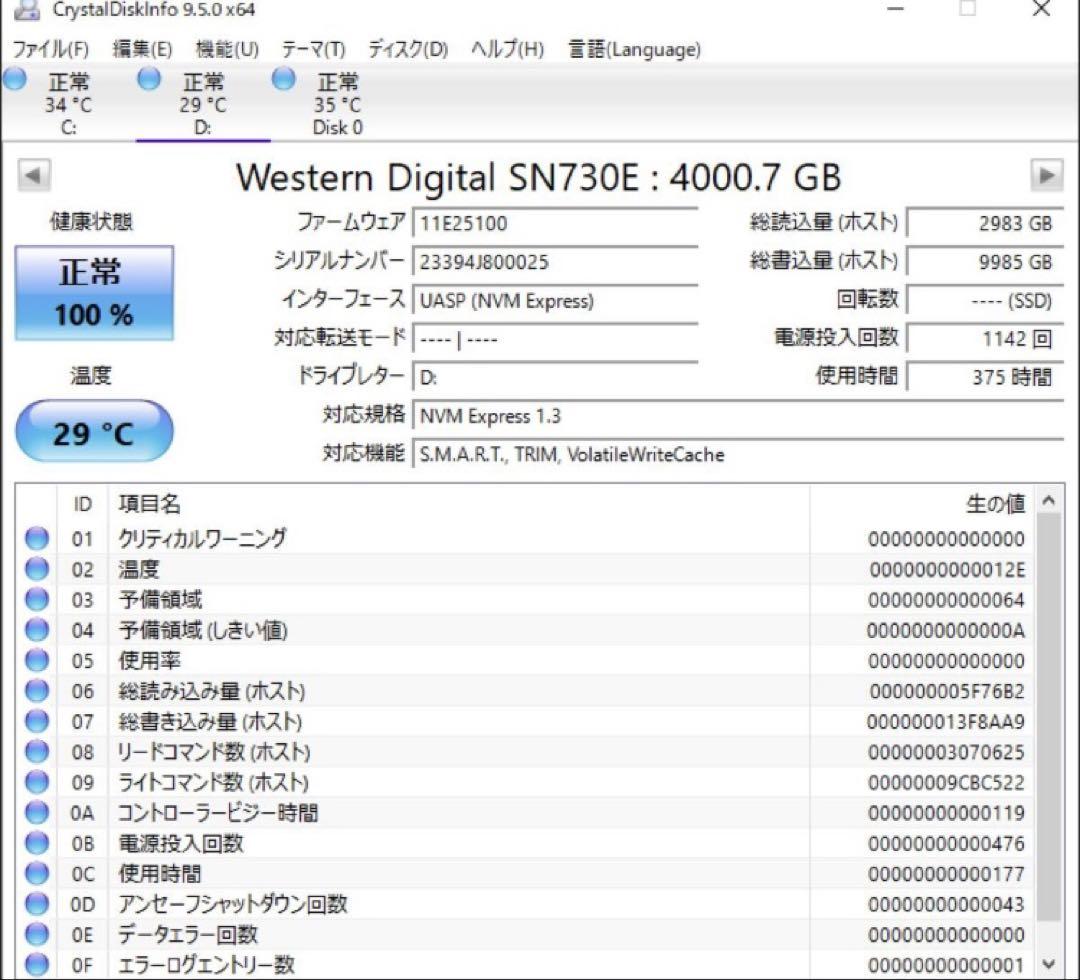Click status icon for 総読み込み量 (ホスト) row
The height and width of the screenshot is (980, 1080).
(37, 691)
